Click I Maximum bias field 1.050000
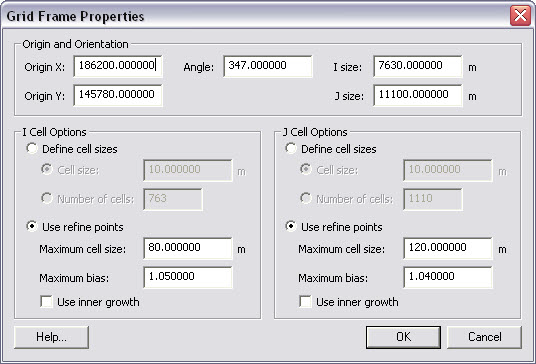Screen dimensions: 536x364 [x=188, y=277]
